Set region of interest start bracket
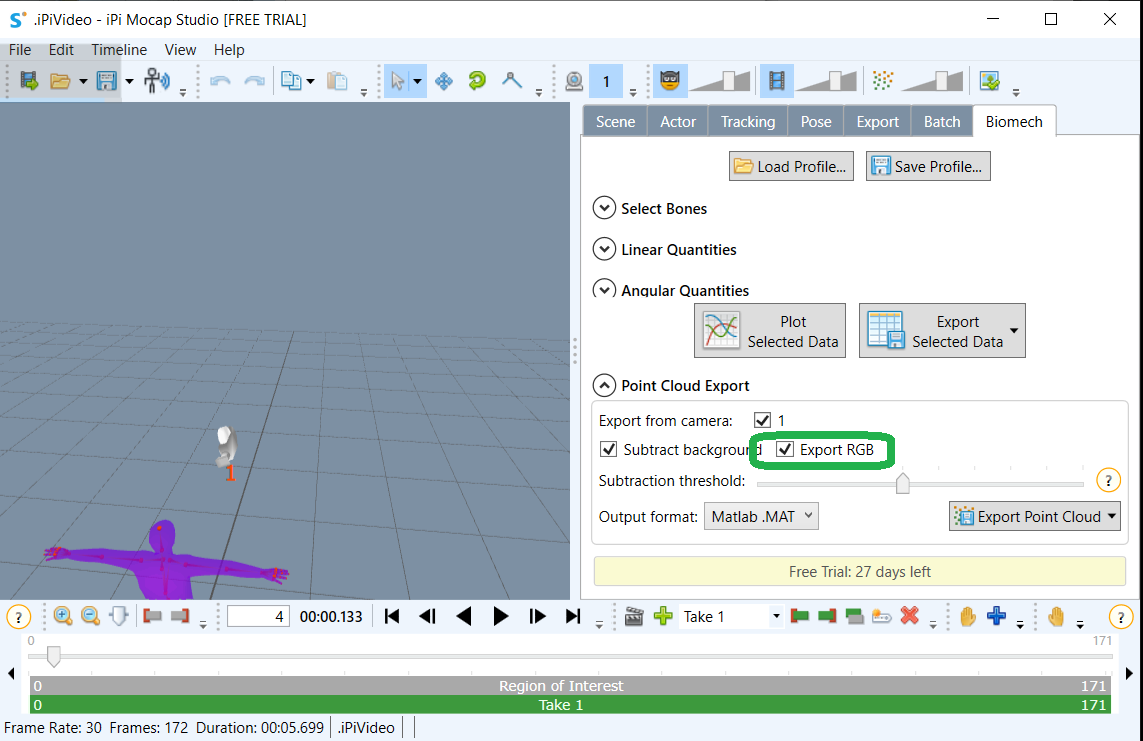This screenshot has width=1143, height=741. point(152,616)
